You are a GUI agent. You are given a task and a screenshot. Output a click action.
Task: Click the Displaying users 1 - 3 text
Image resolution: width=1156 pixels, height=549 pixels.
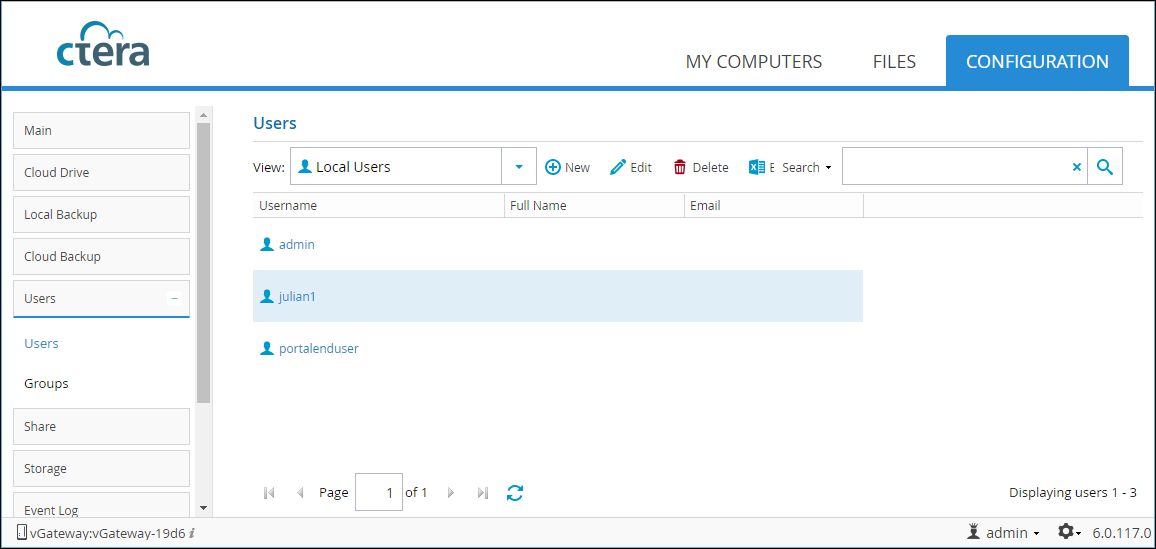tap(1073, 492)
